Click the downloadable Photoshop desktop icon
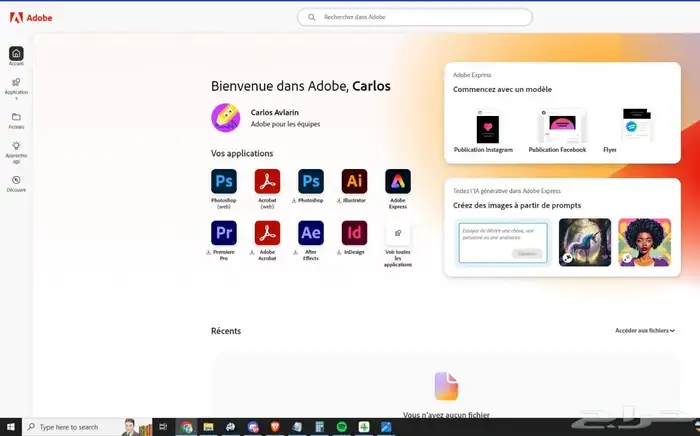 click(311, 181)
